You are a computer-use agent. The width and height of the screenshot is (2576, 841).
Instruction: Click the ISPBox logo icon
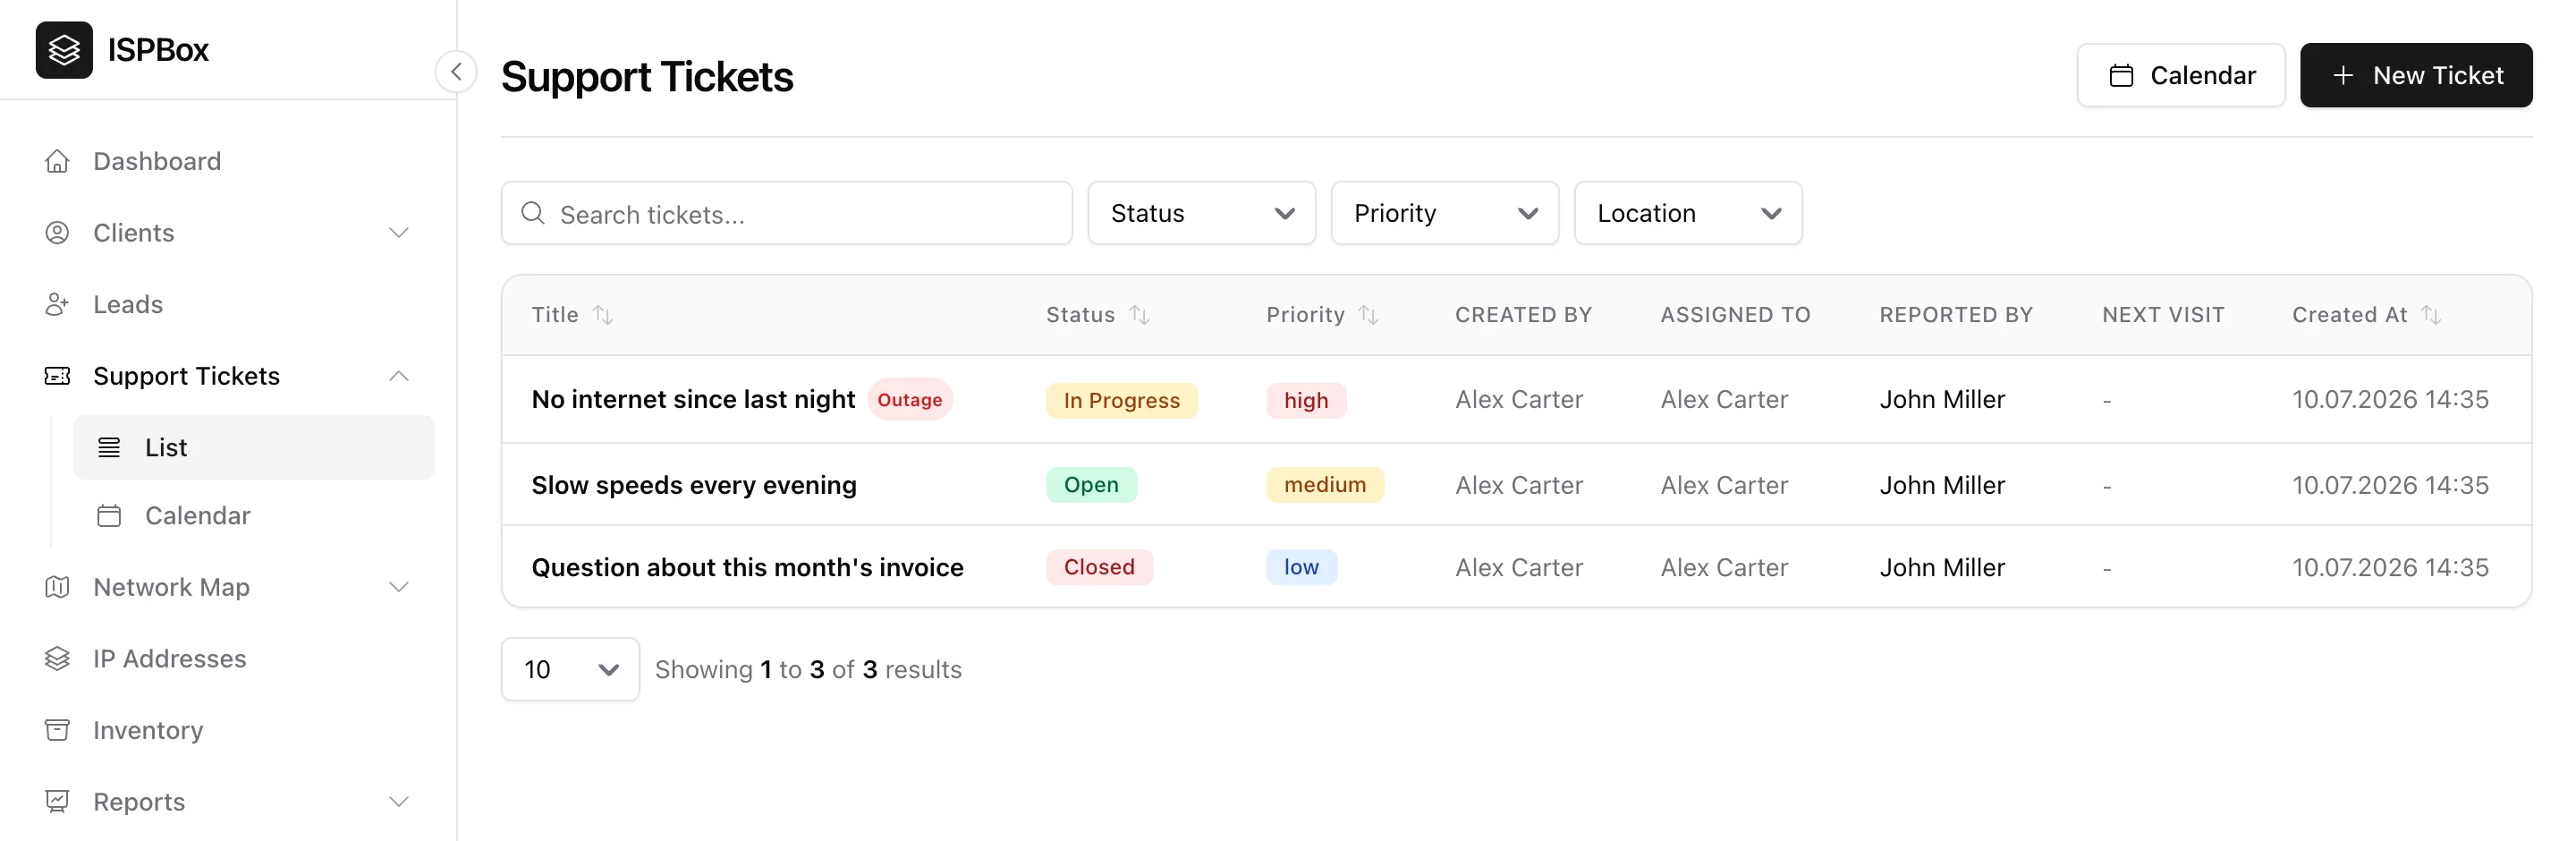[64, 50]
